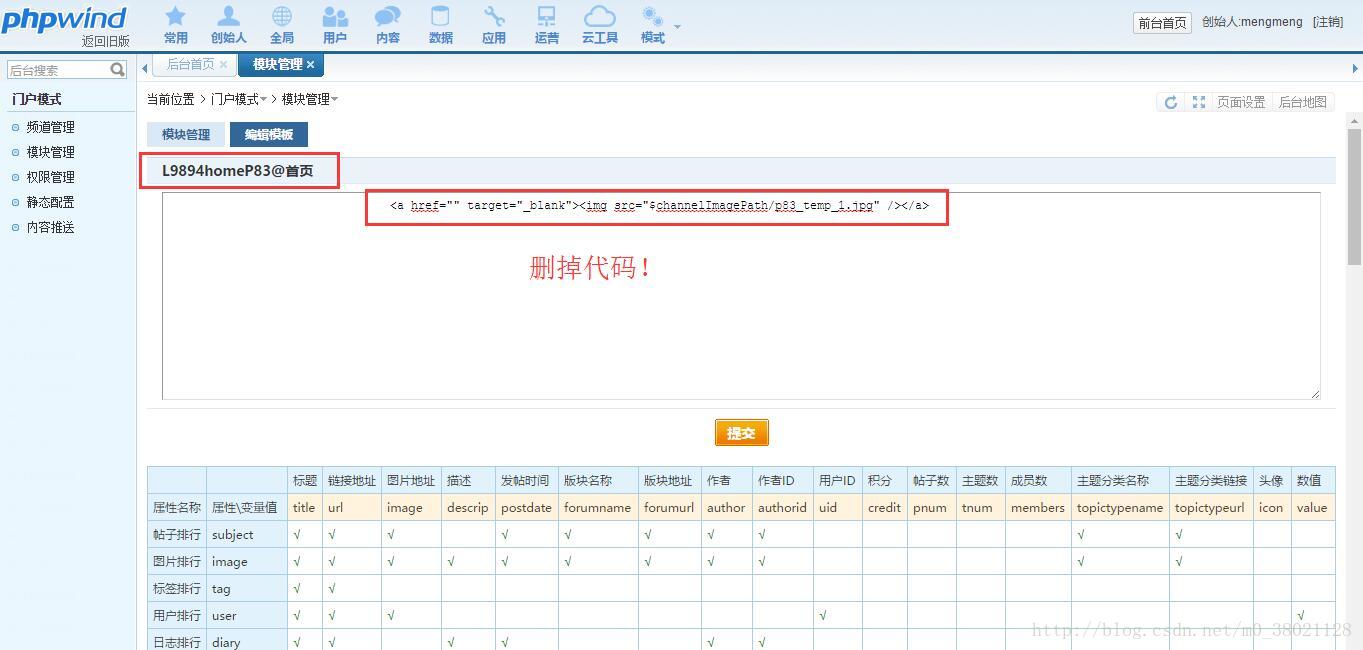The image size is (1363, 650).
Task: Open the 常用 star icon menu
Action: pyautogui.click(x=175, y=24)
